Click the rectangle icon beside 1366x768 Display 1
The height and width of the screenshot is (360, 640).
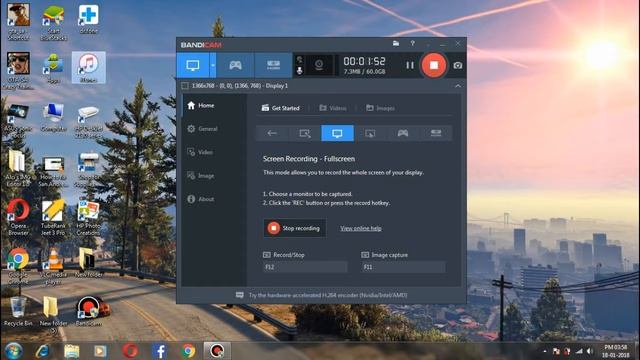point(185,86)
